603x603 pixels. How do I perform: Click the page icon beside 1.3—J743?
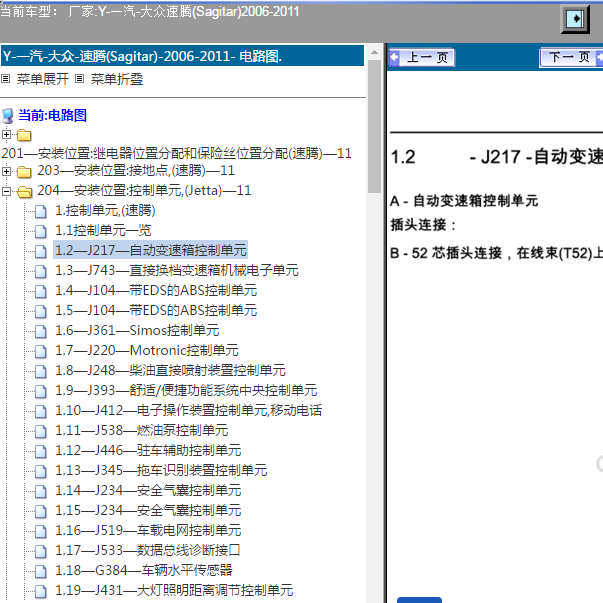tap(40, 272)
